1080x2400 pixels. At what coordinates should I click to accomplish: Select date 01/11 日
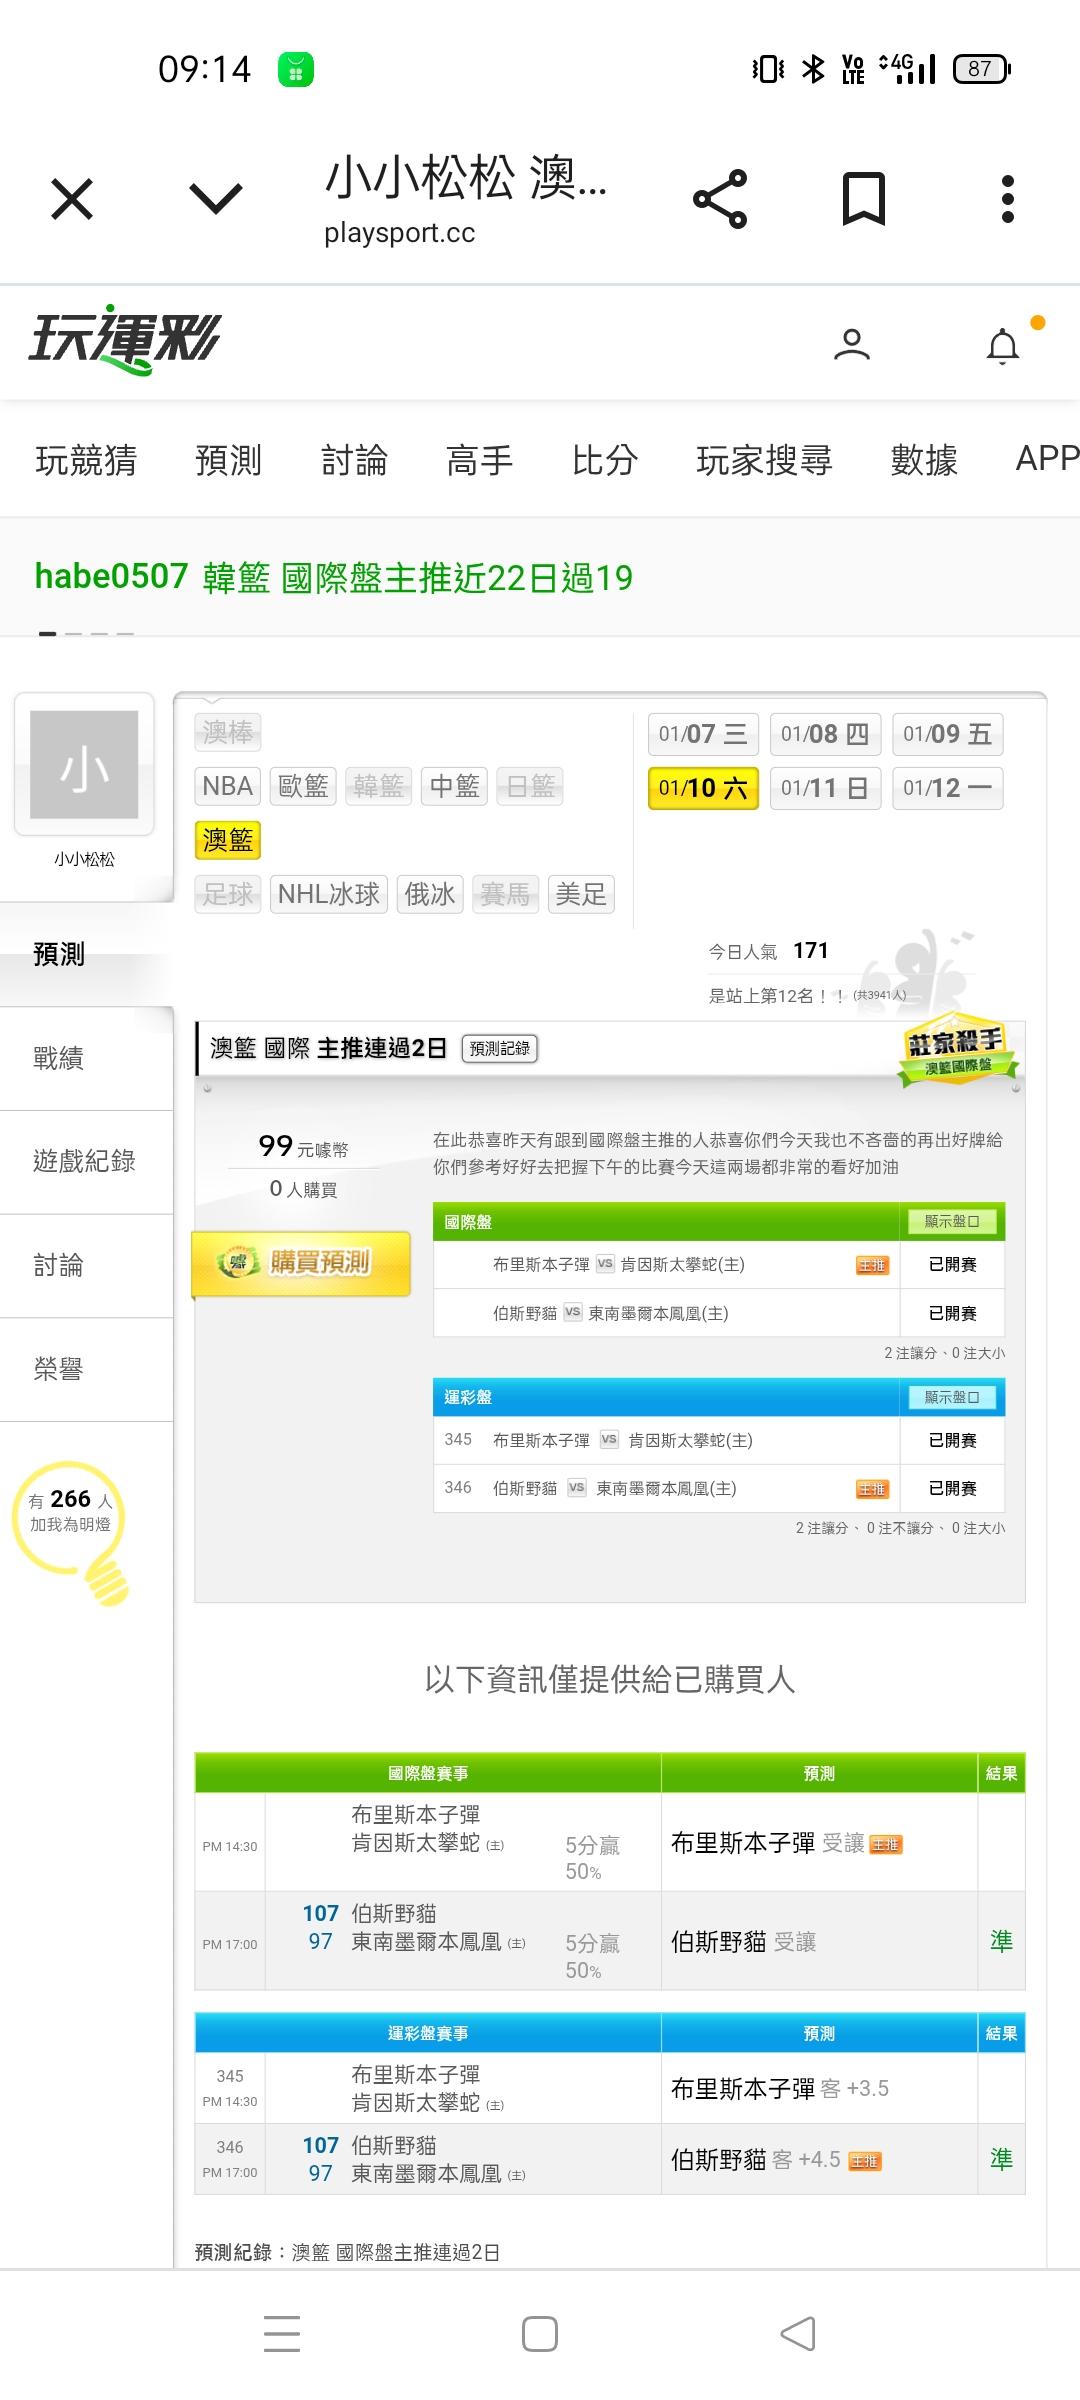pyautogui.click(x=825, y=788)
